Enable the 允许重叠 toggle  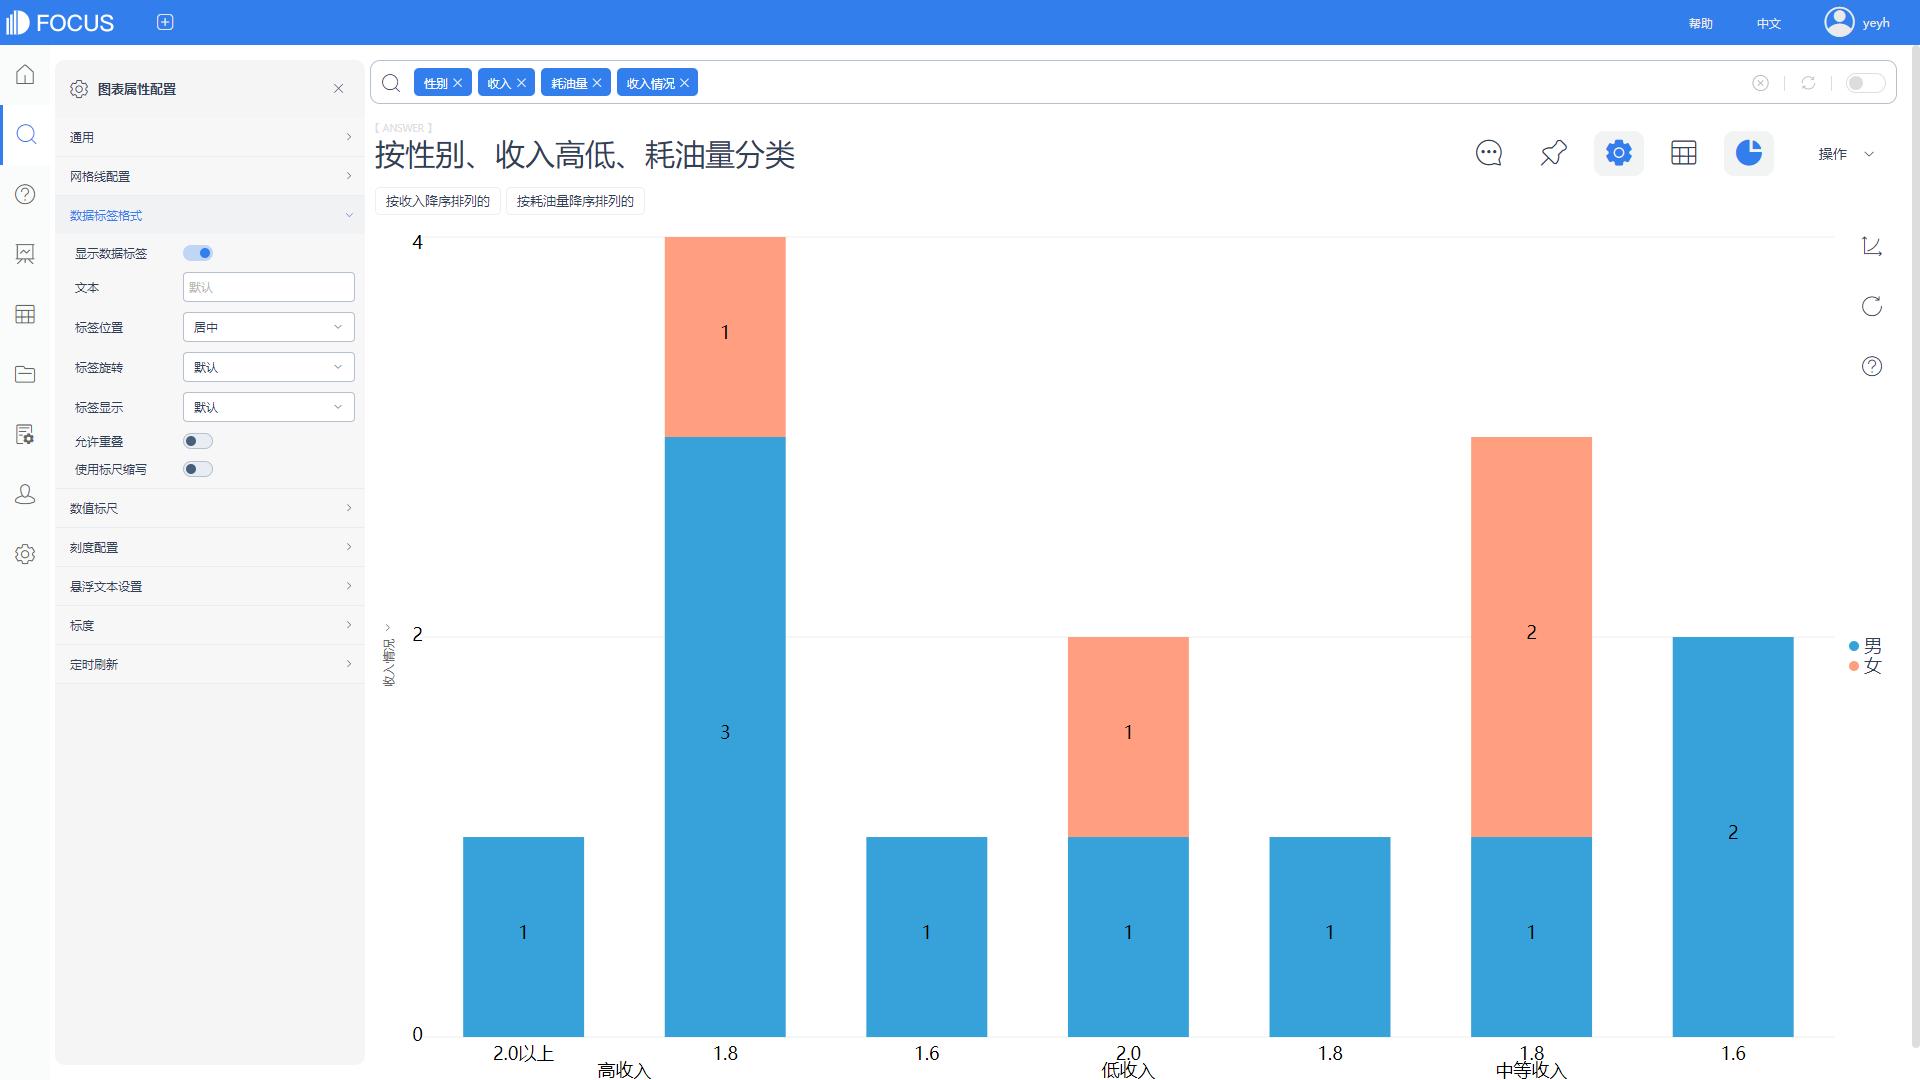tap(198, 441)
